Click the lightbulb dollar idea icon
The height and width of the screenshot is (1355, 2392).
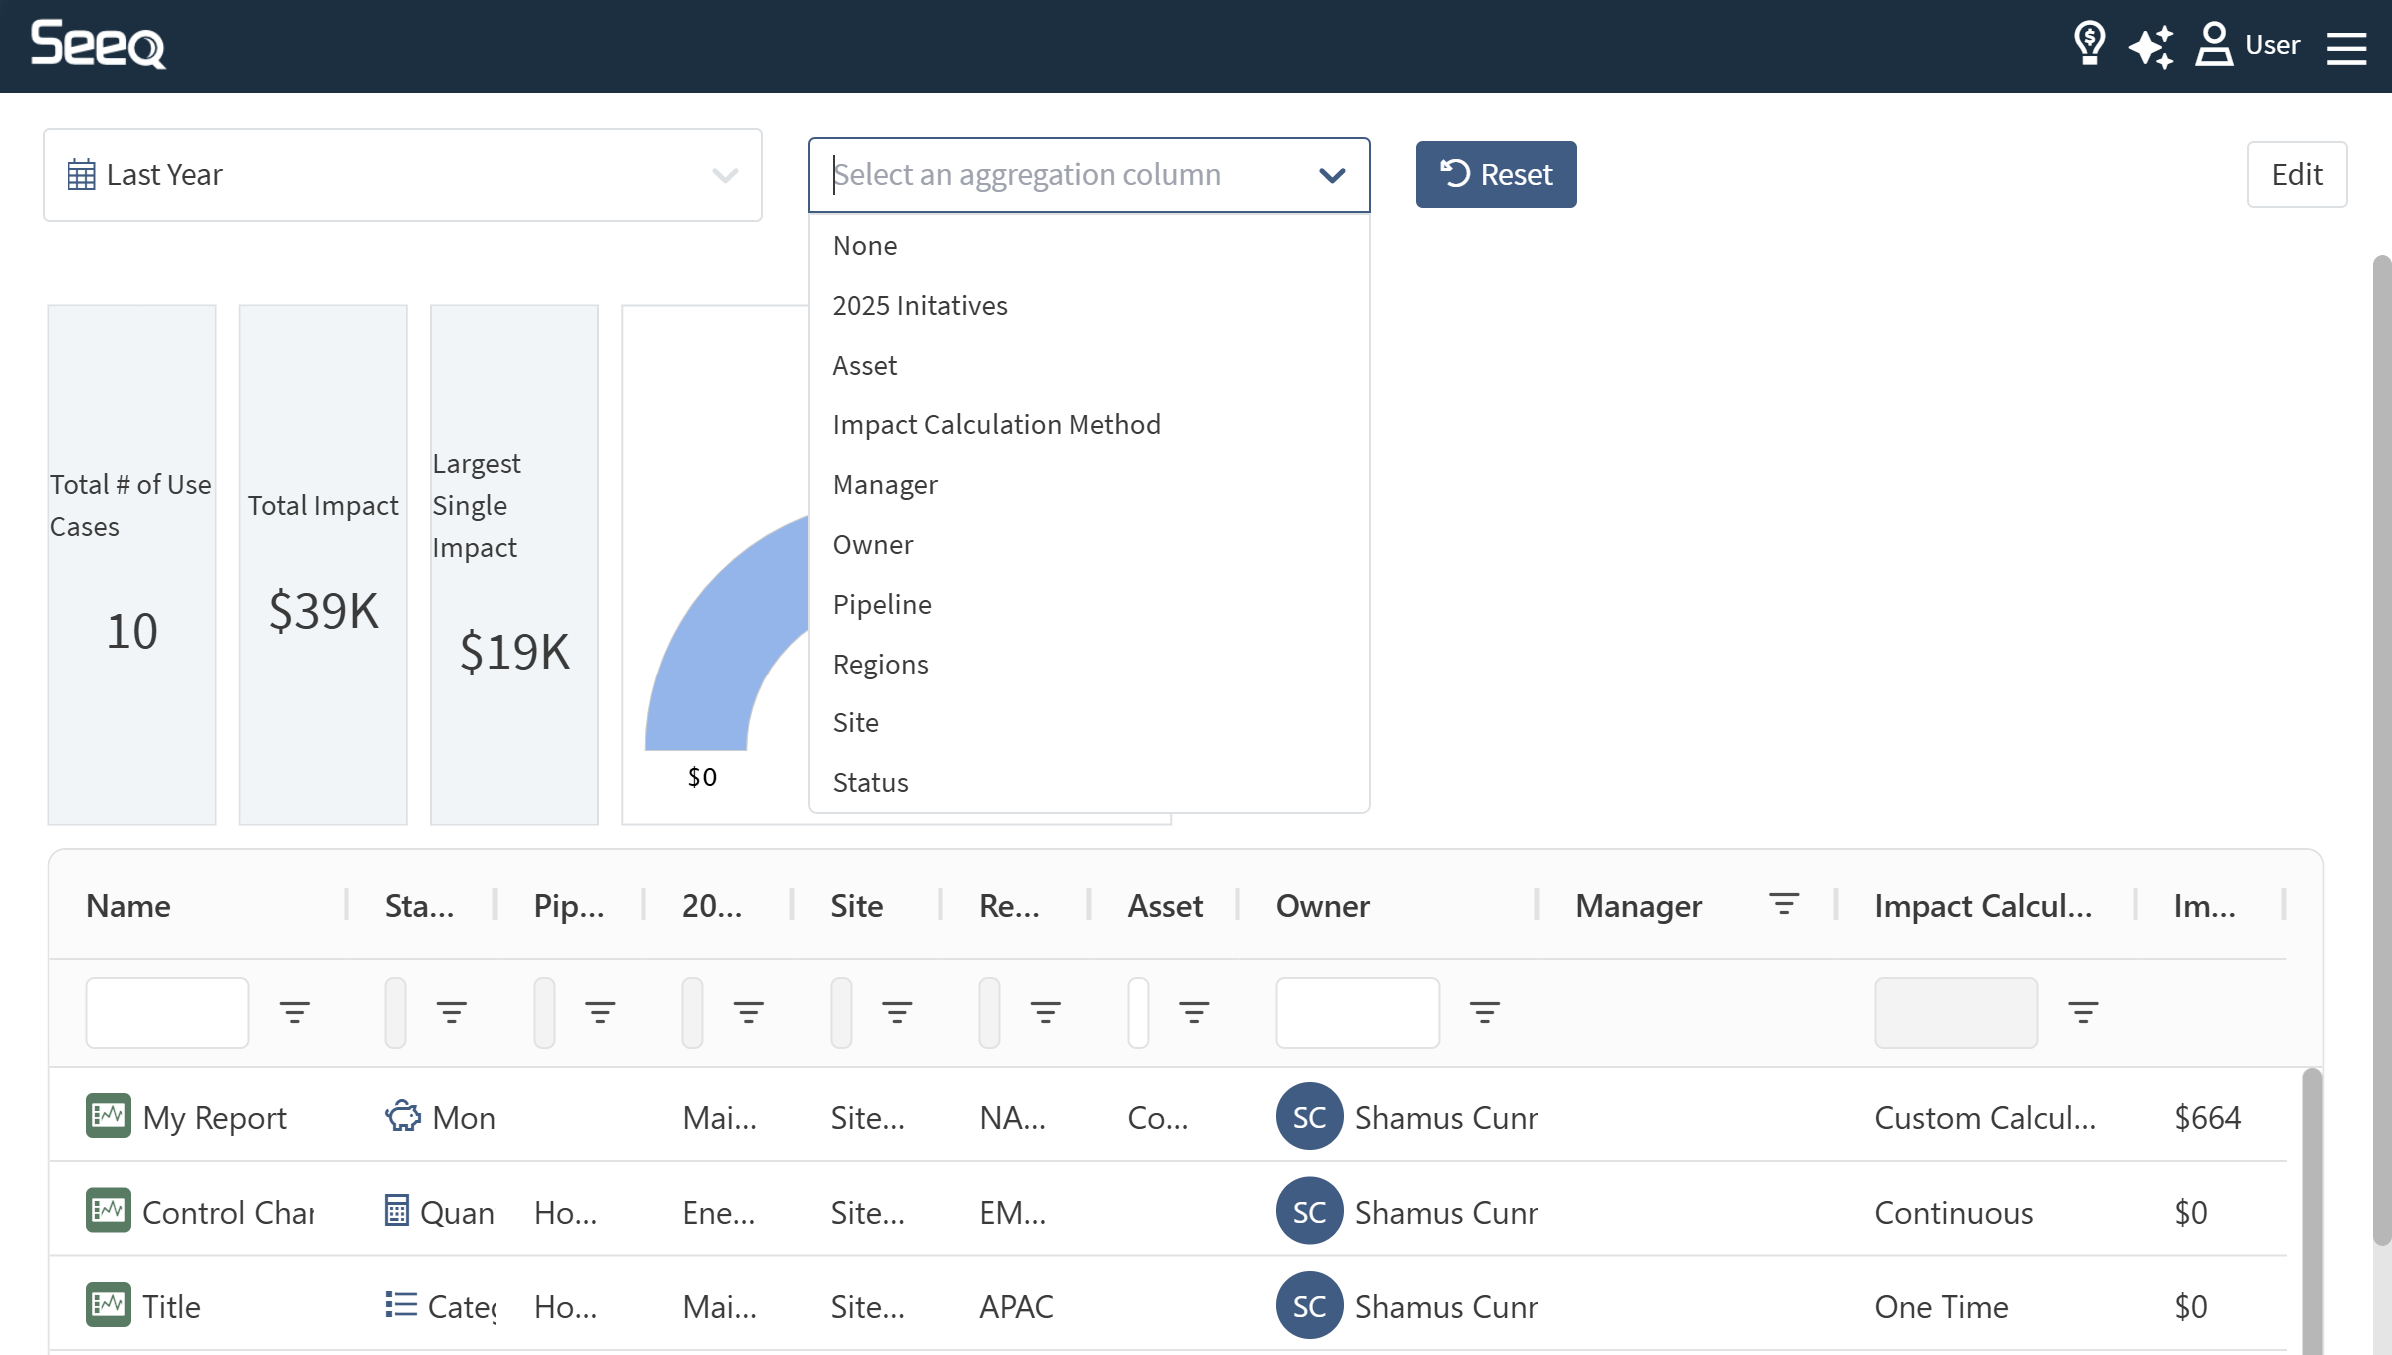coord(2089,44)
